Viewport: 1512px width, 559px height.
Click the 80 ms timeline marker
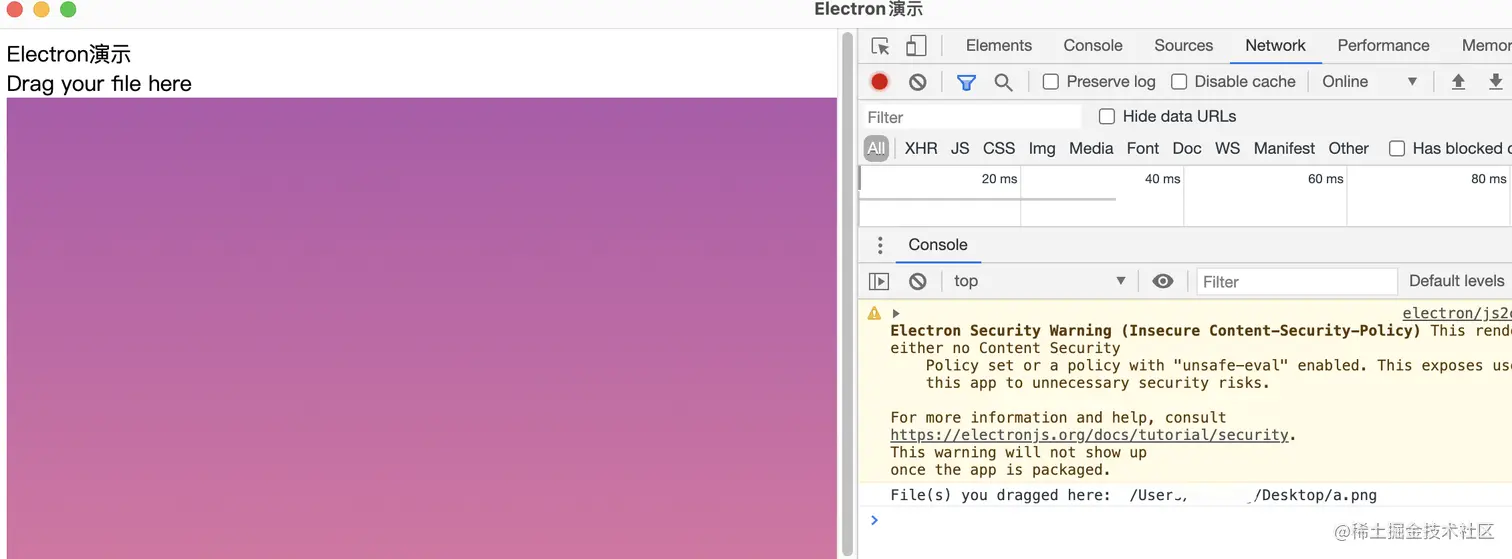click(1488, 179)
